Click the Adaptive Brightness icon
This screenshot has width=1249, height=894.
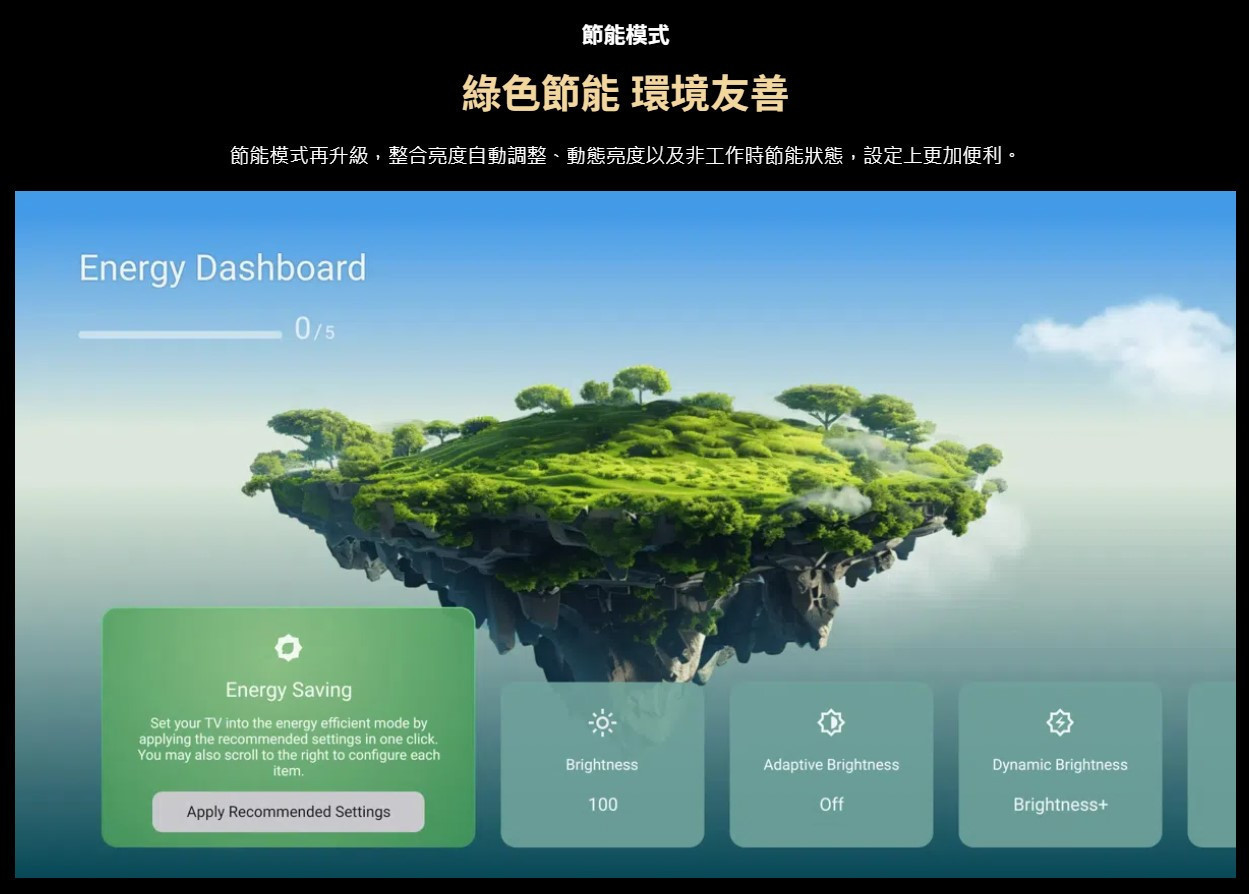(831, 722)
